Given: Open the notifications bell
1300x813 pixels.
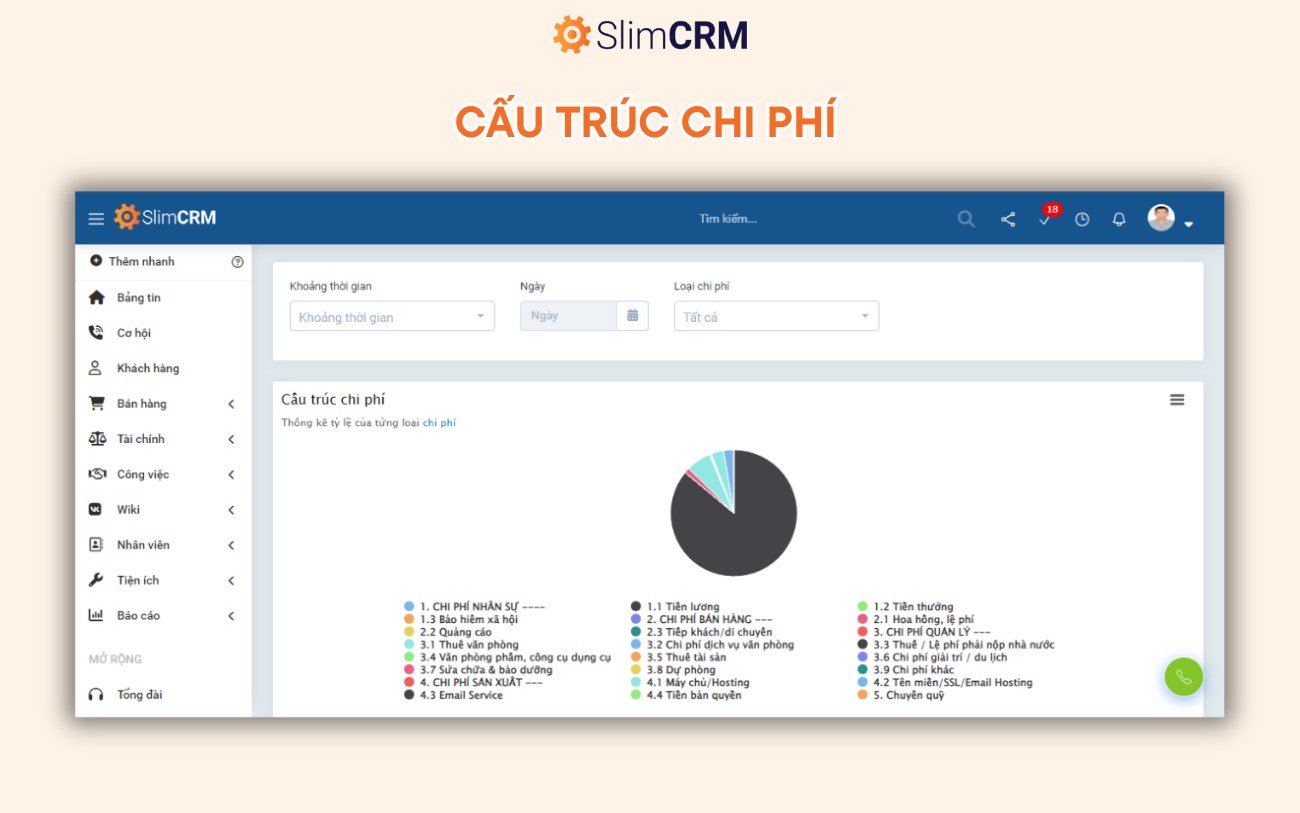Looking at the screenshot, I should tap(1119, 219).
